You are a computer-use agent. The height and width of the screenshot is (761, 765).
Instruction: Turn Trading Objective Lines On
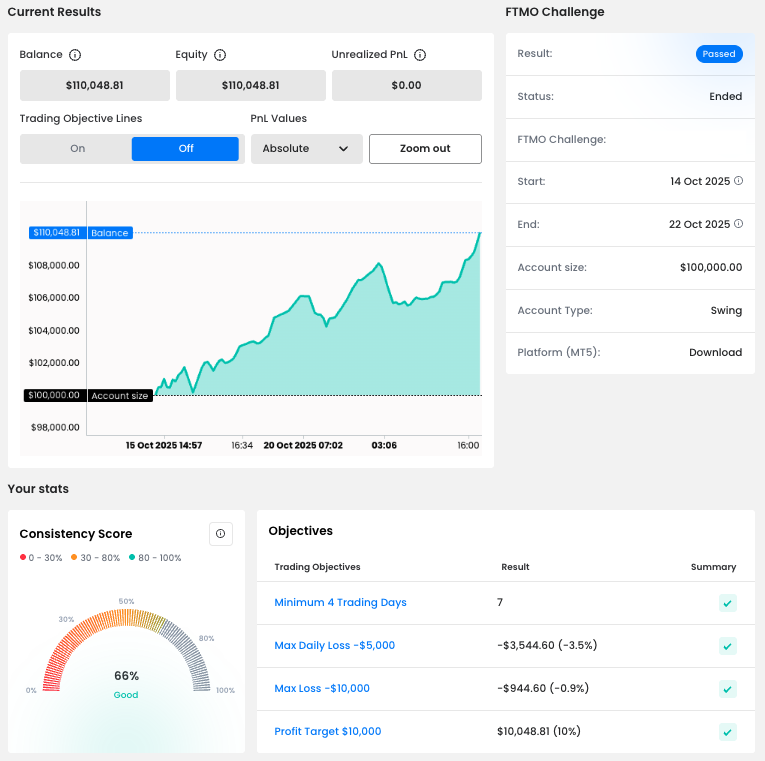(78, 149)
